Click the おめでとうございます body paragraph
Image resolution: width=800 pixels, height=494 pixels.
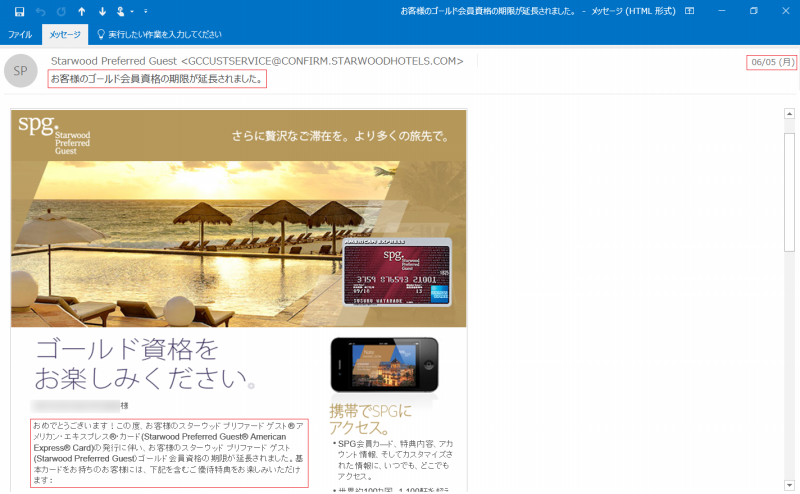[169, 453]
